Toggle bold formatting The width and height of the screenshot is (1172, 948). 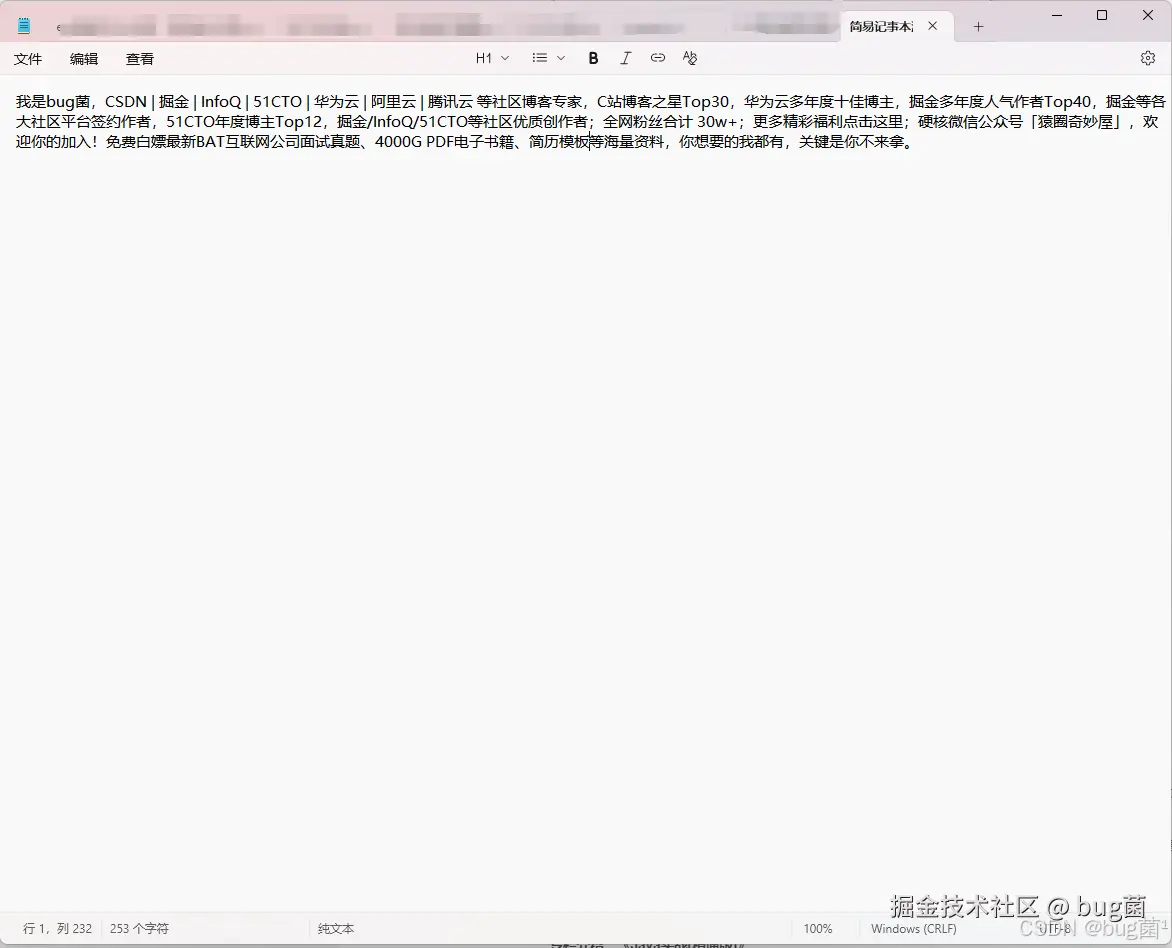pyautogui.click(x=593, y=58)
